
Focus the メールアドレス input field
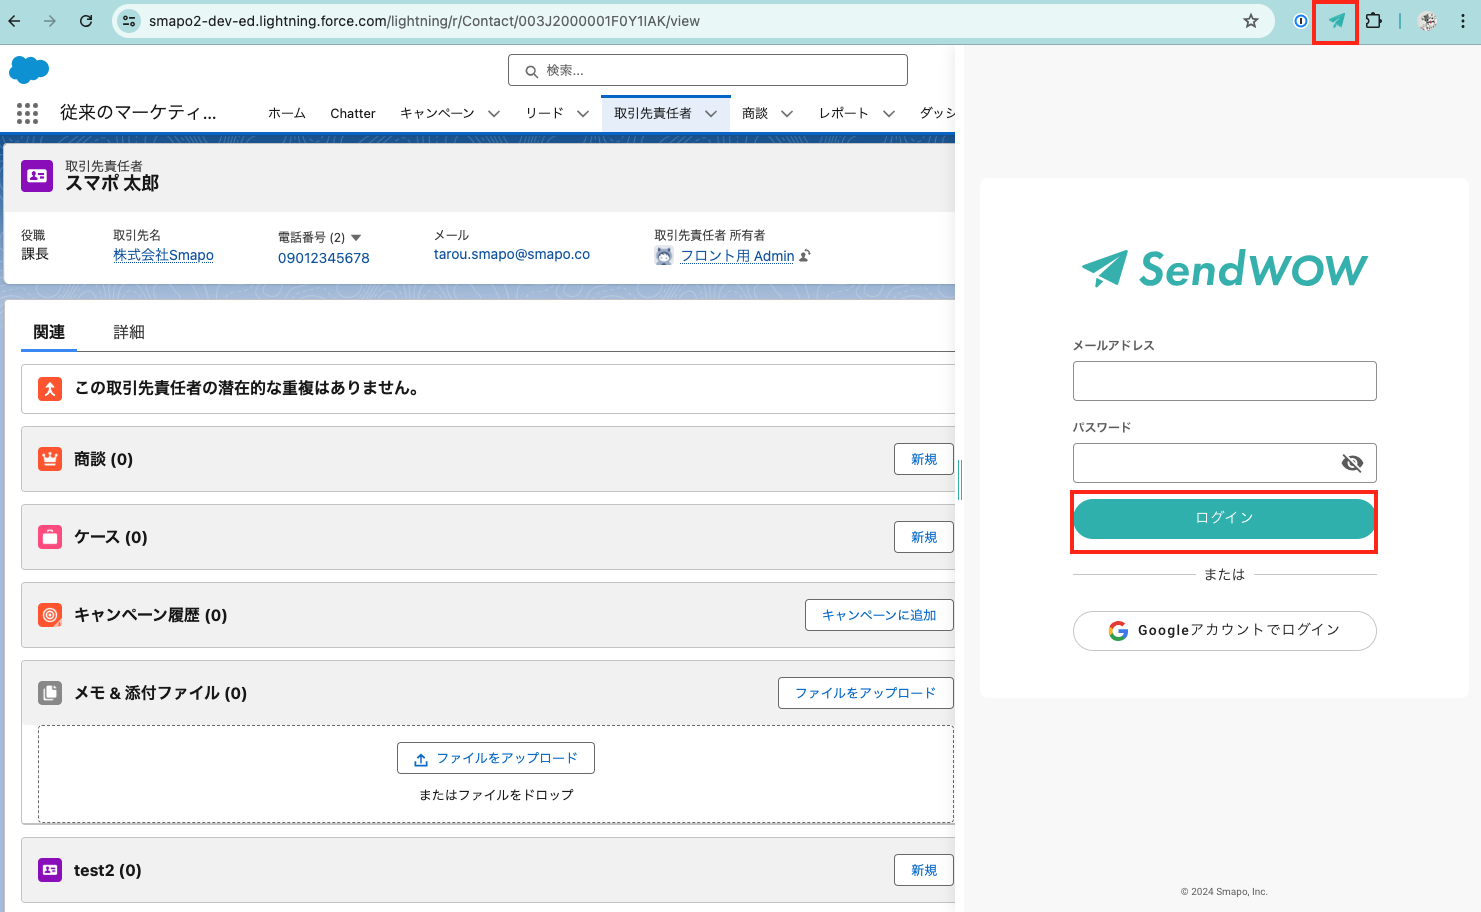1224,381
